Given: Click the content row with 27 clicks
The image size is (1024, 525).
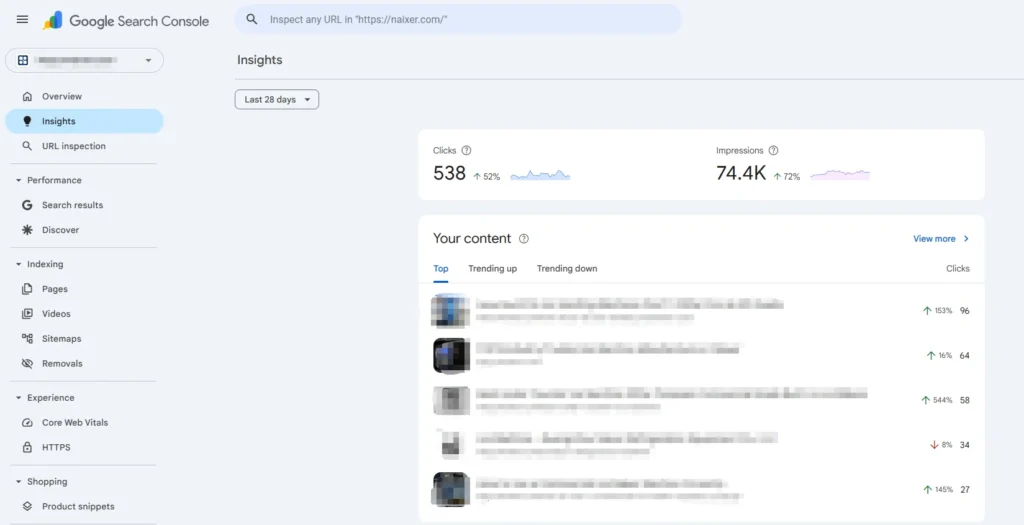Looking at the screenshot, I should 701,490.
